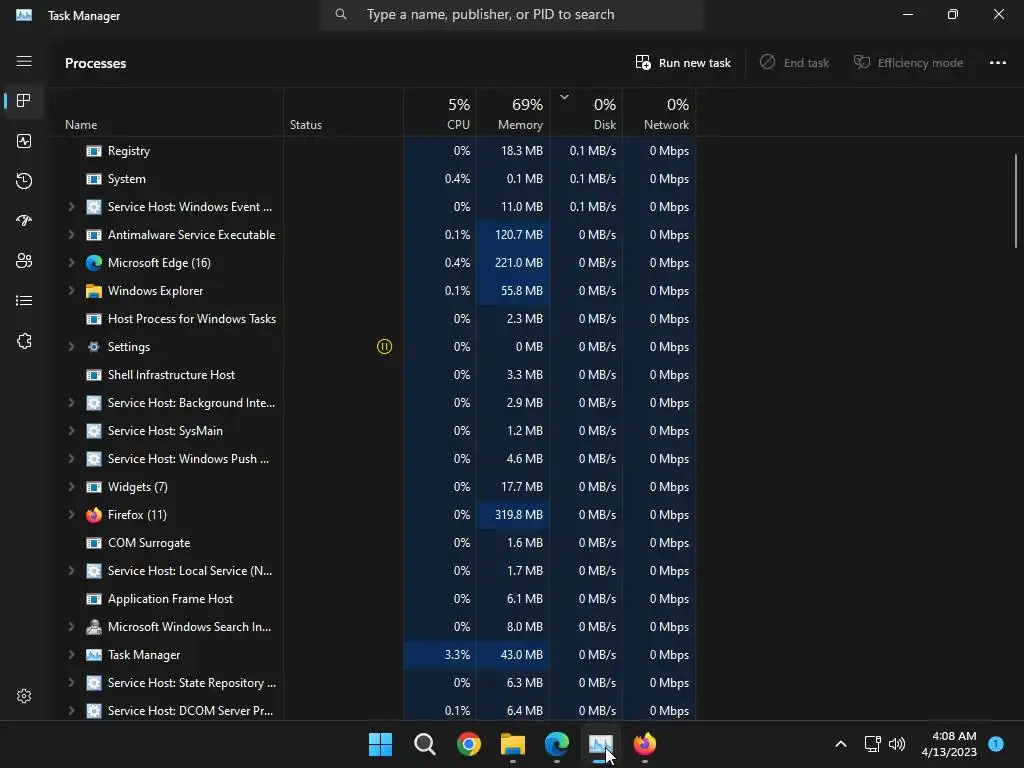Screen dimensions: 1024x768
Task: Open the App history page icon
Action: pos(24,181)
